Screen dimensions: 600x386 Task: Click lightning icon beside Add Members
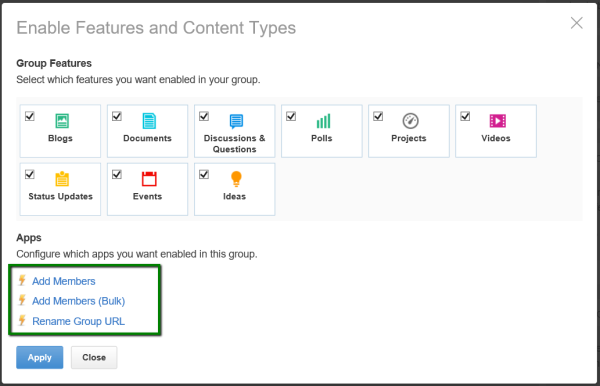[x=22, y=280]
